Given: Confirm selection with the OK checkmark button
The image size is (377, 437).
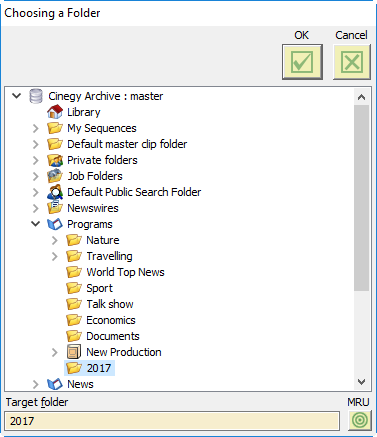Looking at the screenshot, I should [302, 62].
